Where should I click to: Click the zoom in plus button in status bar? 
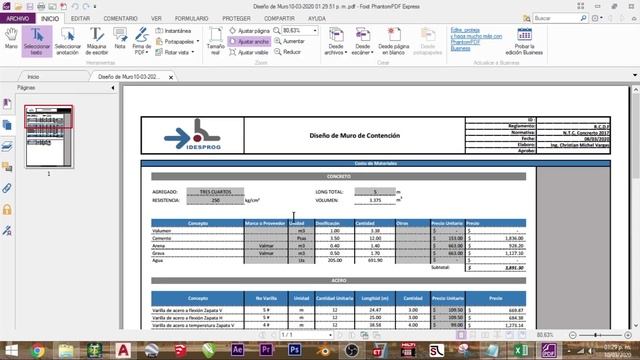coord(628,335)
